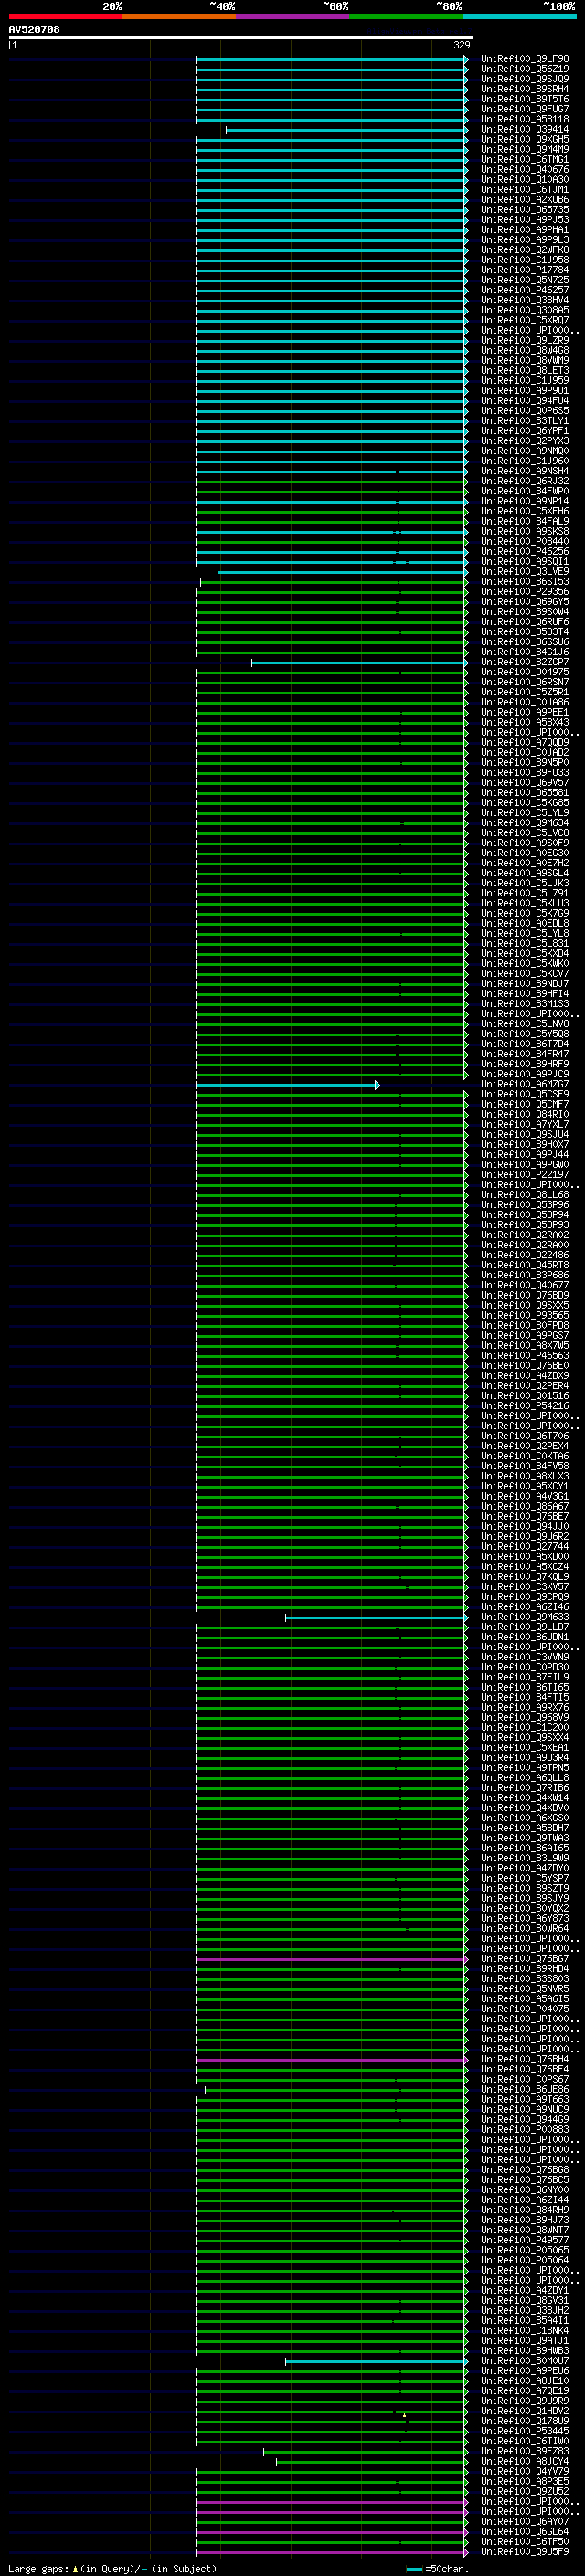Select label UniRef100_Q76BD9

click(x=525, y=1296)
